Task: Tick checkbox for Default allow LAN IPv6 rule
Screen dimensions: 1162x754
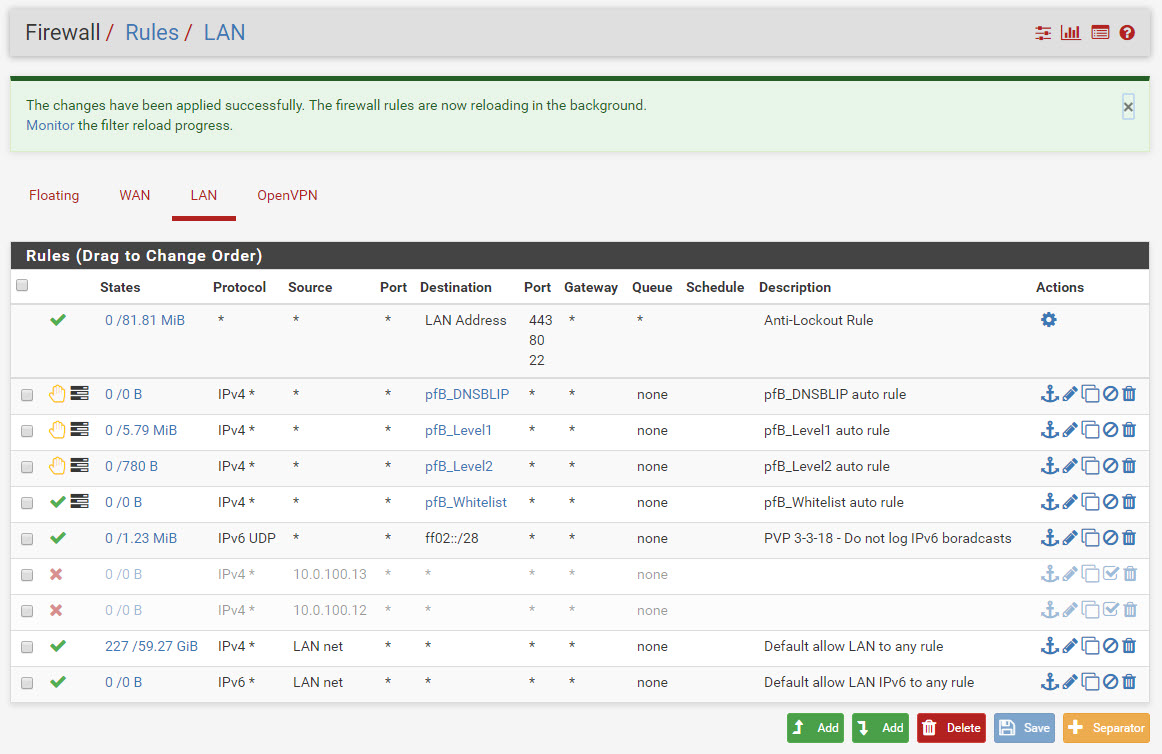Action: click(27, 683)
